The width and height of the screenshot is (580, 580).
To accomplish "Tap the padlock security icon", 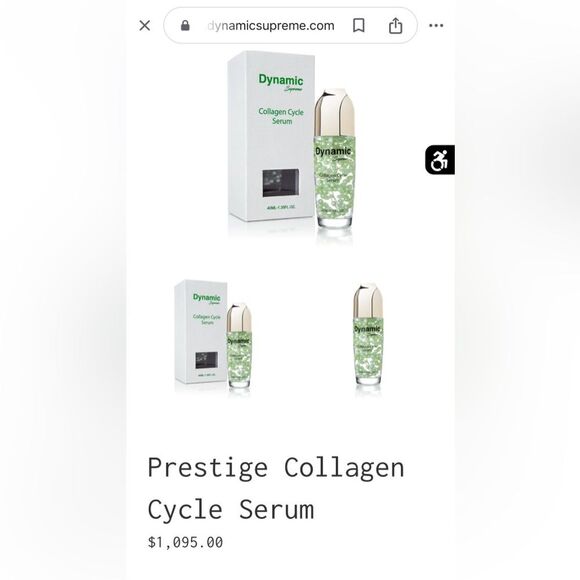I will coord(185,26).
